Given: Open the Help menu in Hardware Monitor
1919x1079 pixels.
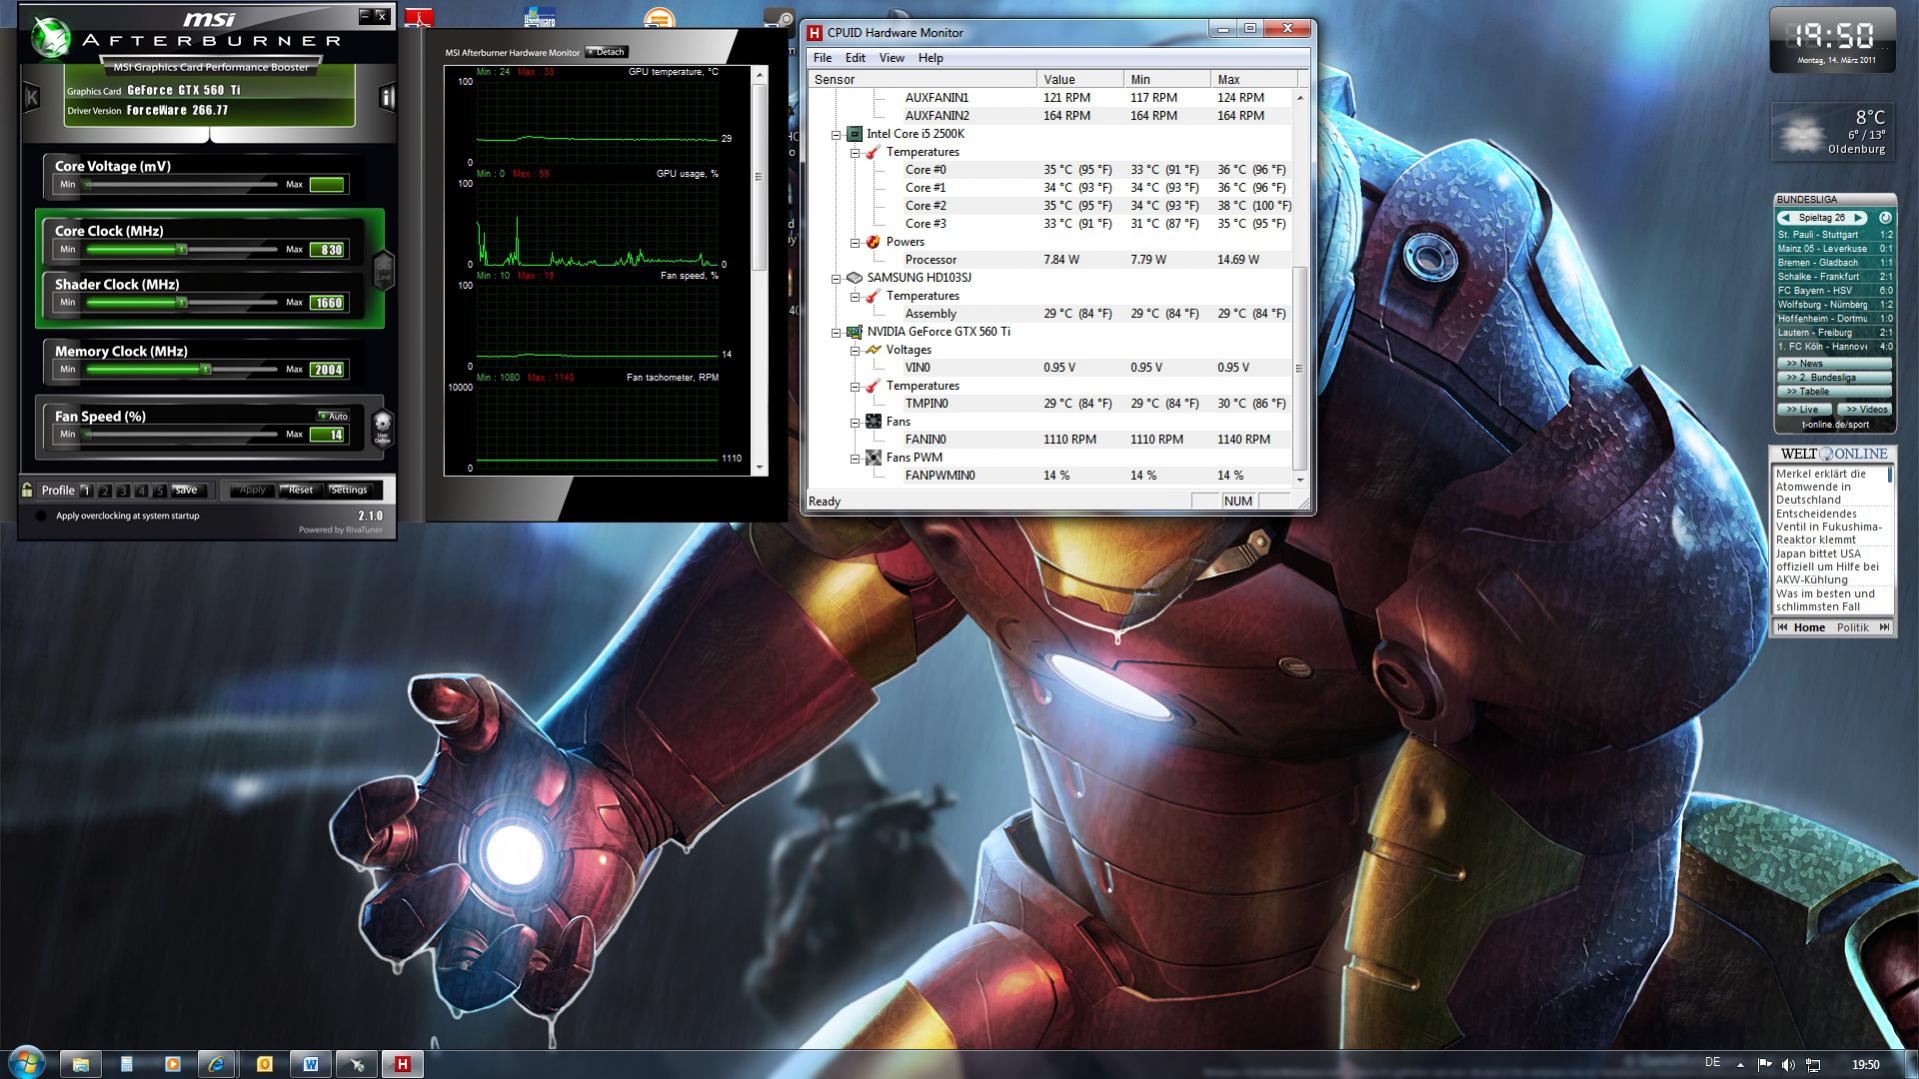Looking at the screenshot, I should 930,58.
